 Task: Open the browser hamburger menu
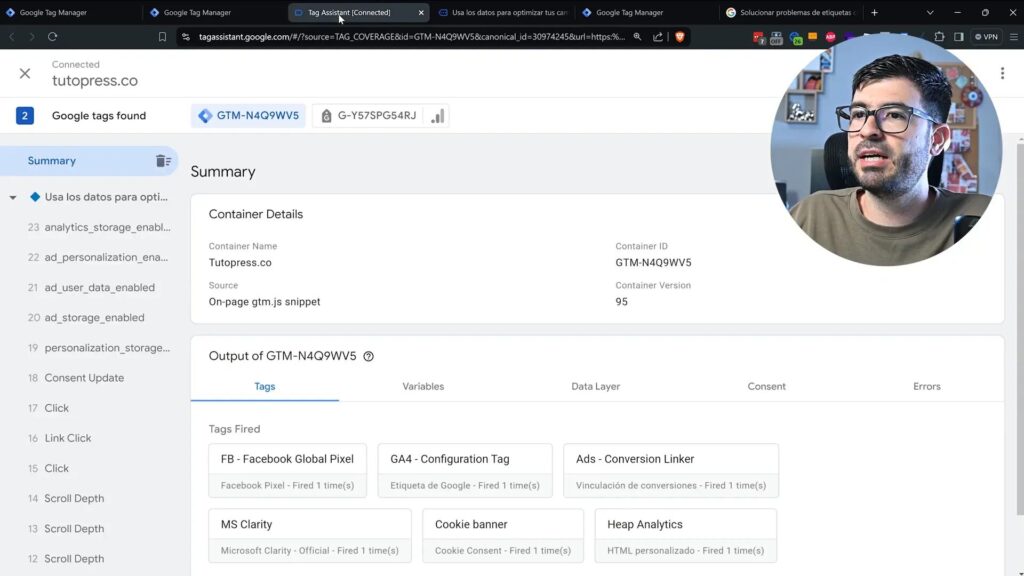coord(1014,37)
